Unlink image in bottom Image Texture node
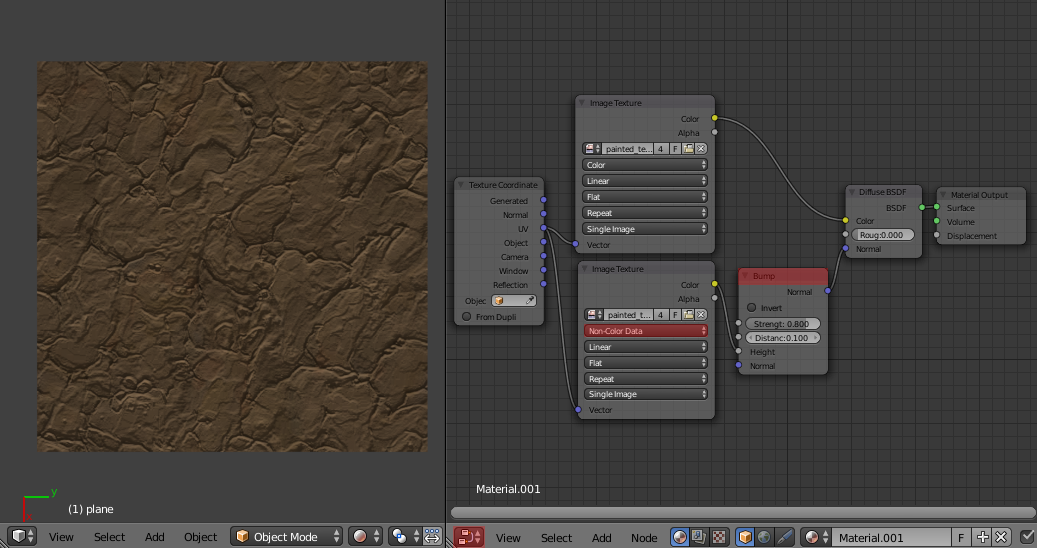This screenshot has height=548, width=1037. tap(701, 314)
